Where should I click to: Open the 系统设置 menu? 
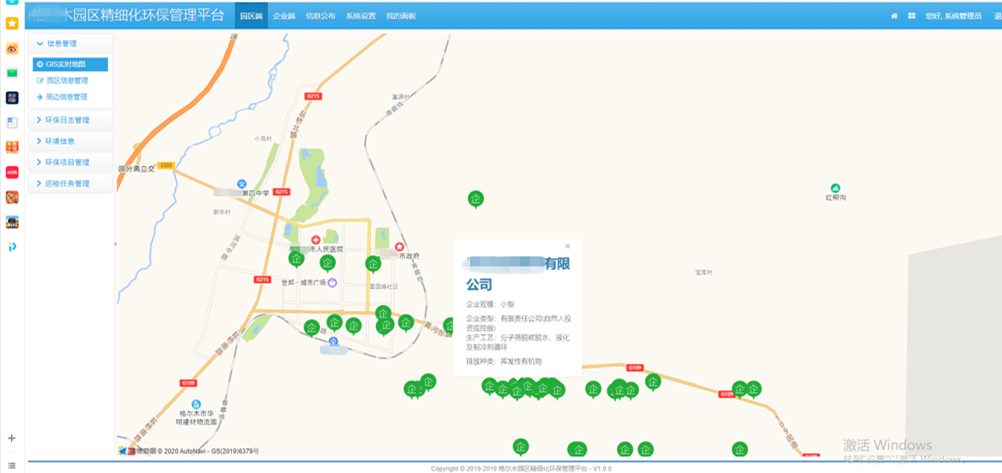[361, 16]
